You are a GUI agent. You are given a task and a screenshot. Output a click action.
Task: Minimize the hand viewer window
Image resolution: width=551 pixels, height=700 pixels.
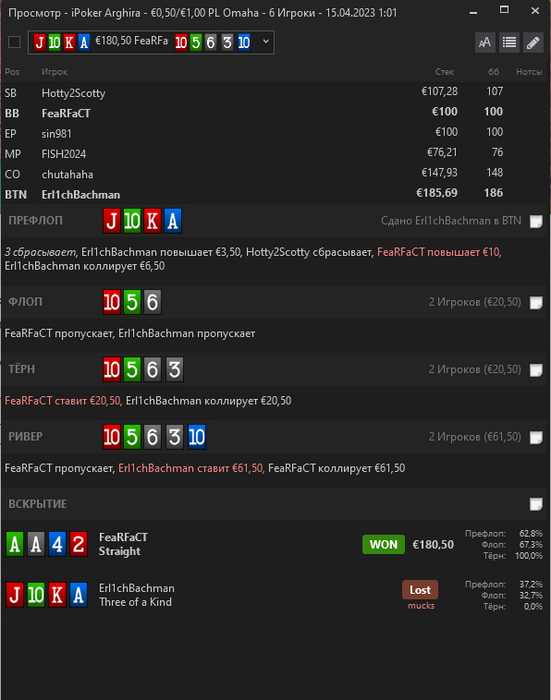pyautogui.click(x=474, y=11)
